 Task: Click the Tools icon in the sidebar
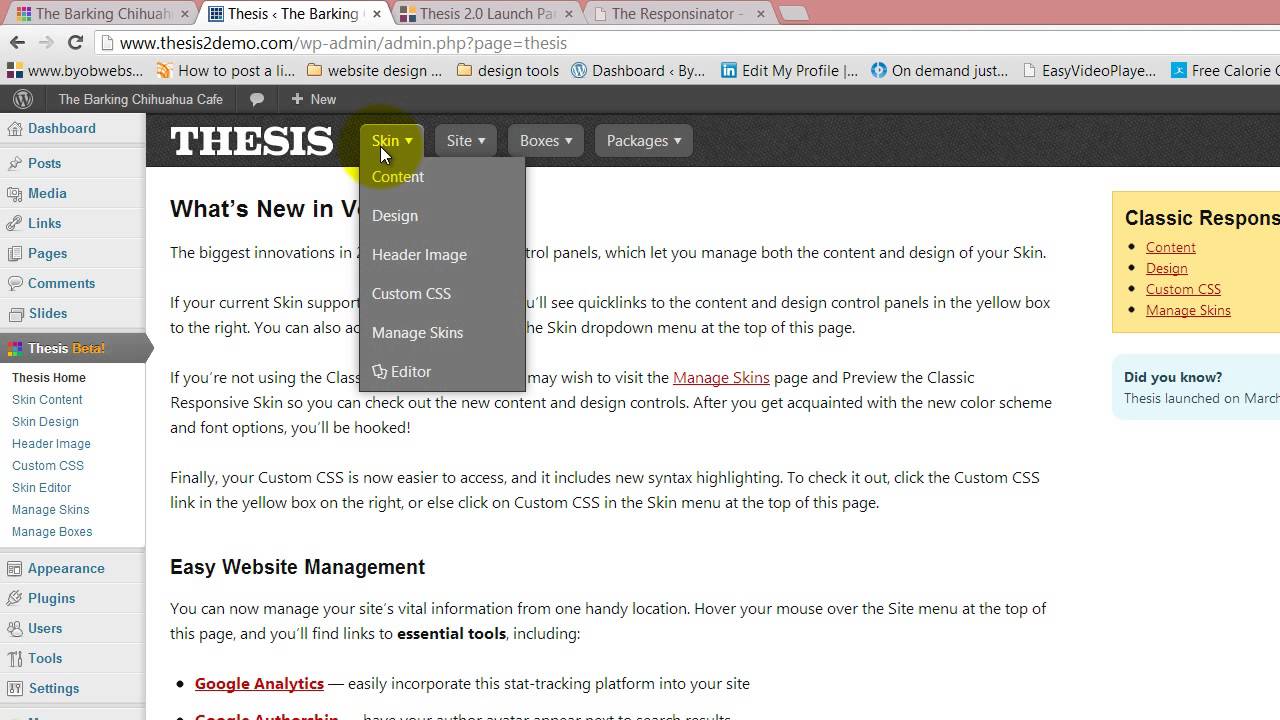(x=14, y=658)
